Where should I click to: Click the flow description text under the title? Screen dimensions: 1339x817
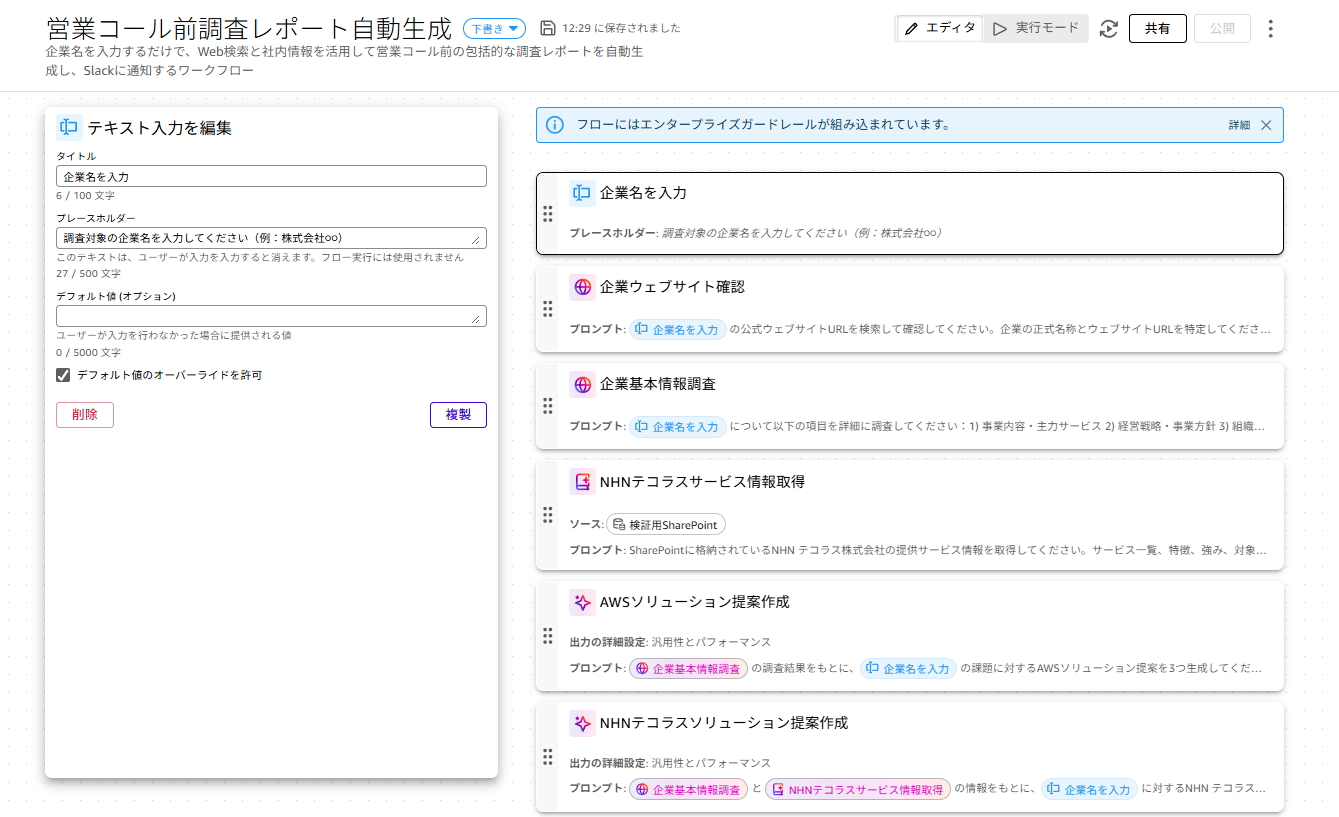[x=344, y=61]
